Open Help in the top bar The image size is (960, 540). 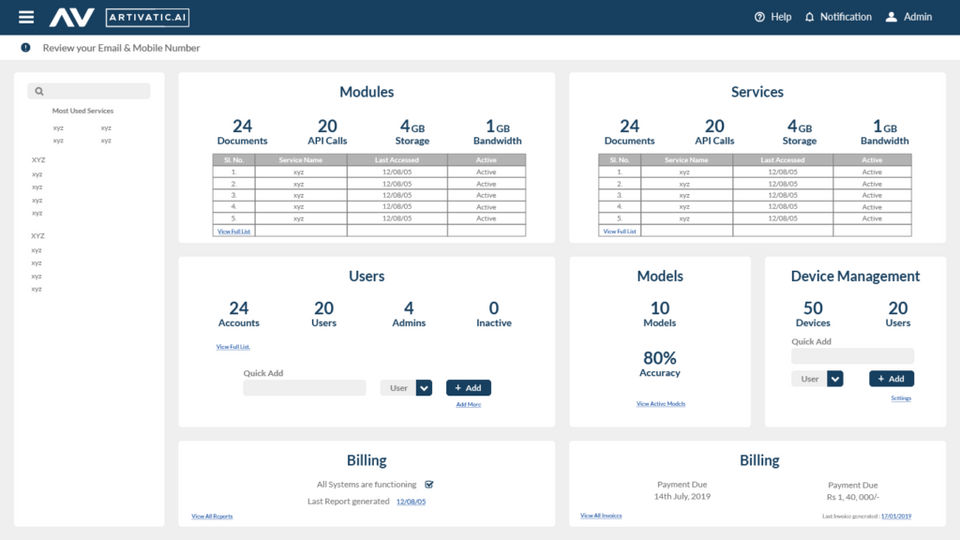coord(773,17)
